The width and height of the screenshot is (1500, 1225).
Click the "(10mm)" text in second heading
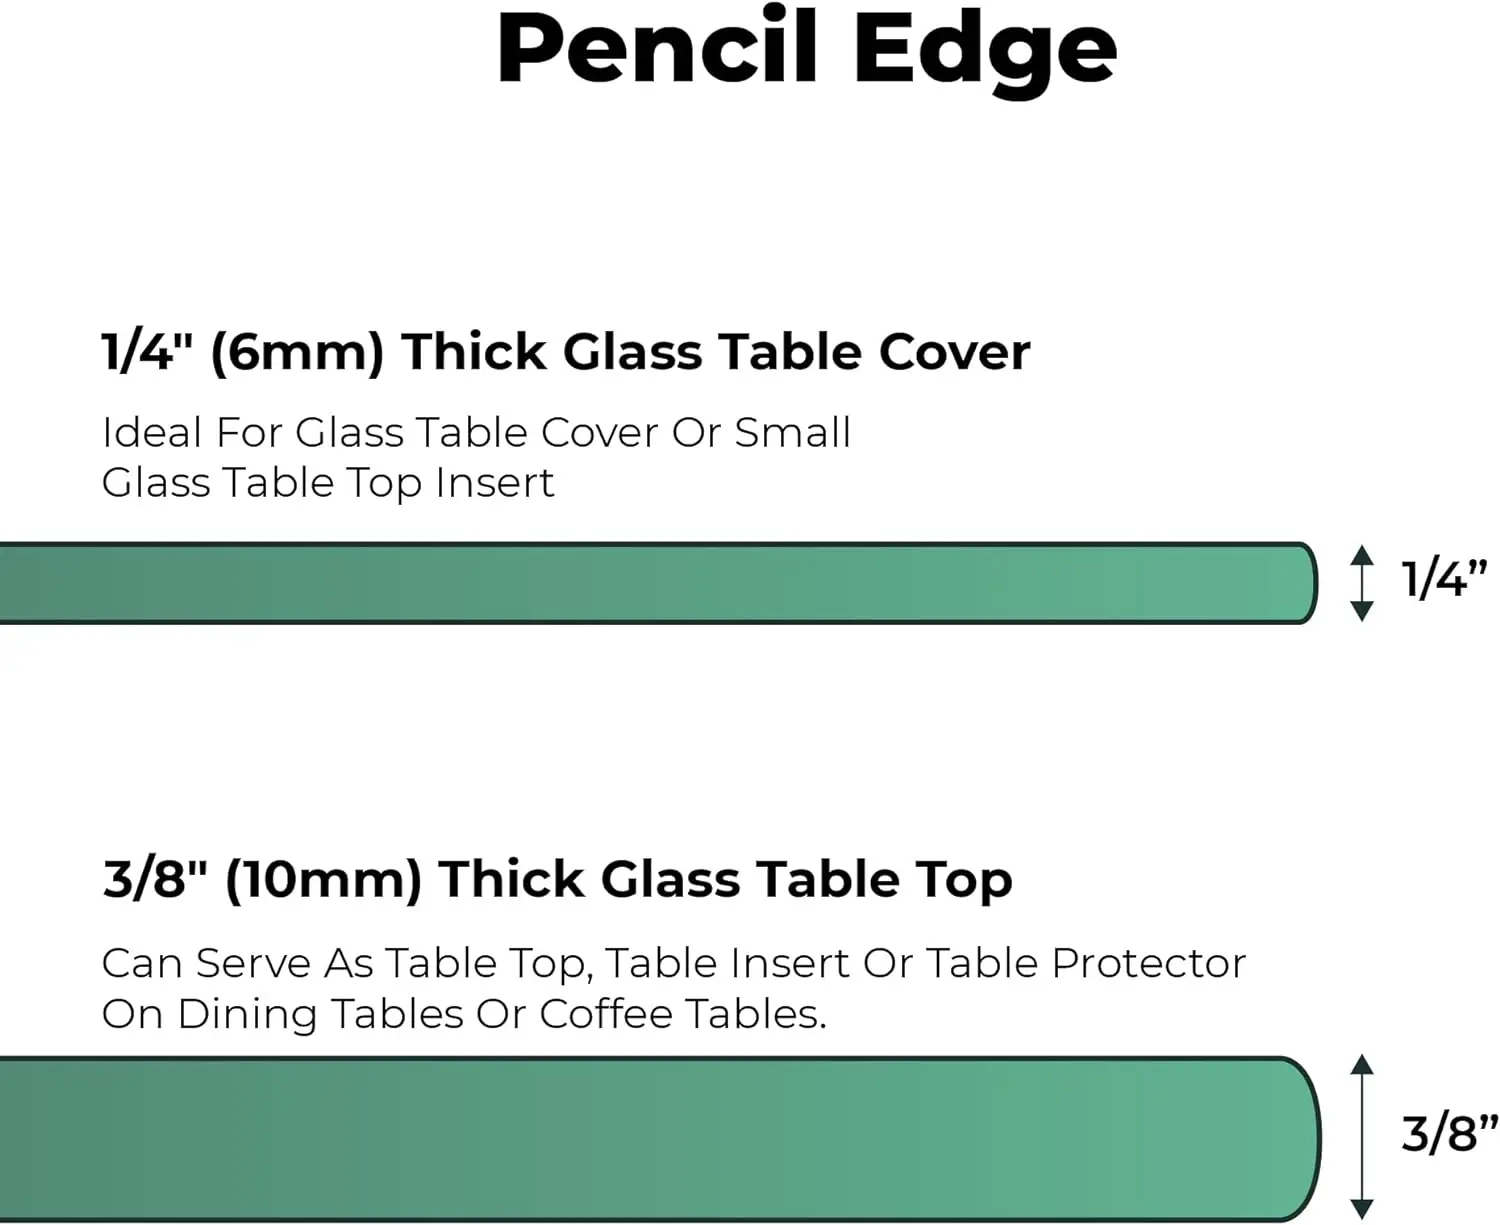click(x=323, y=881)
